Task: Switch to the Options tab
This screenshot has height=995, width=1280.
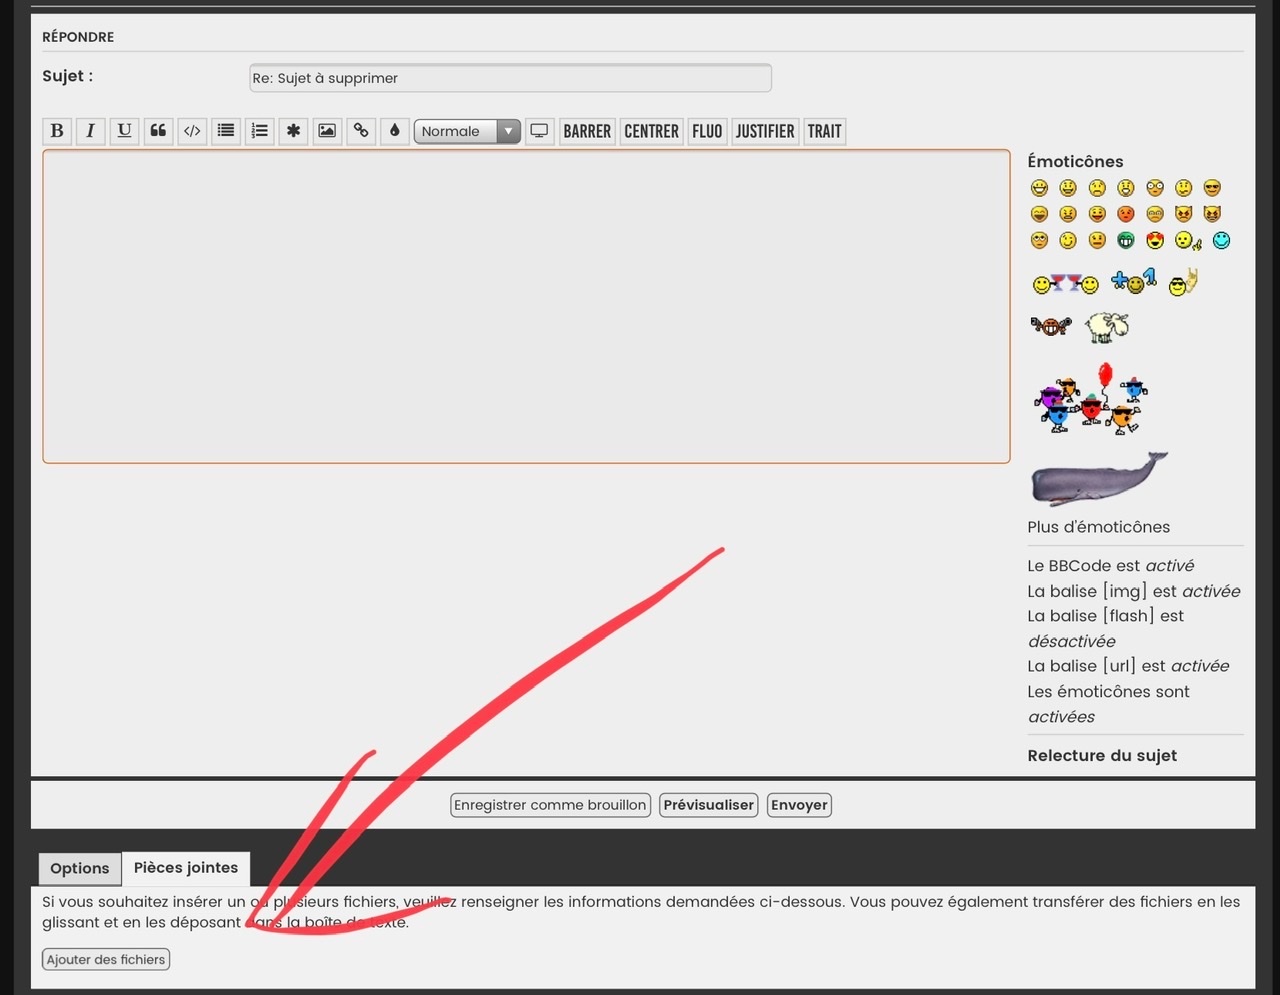Action: pos(80,868)
